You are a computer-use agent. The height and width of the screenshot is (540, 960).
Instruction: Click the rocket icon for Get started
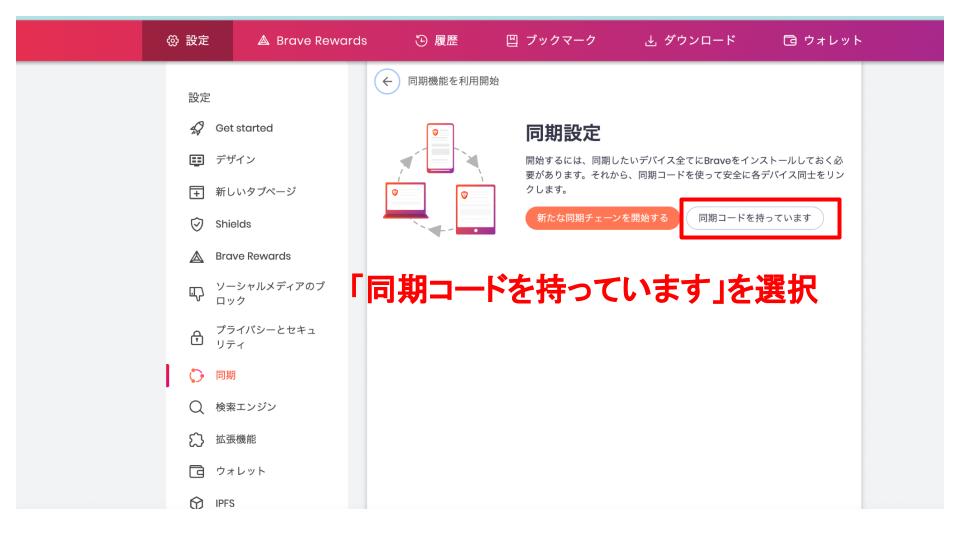197,128
